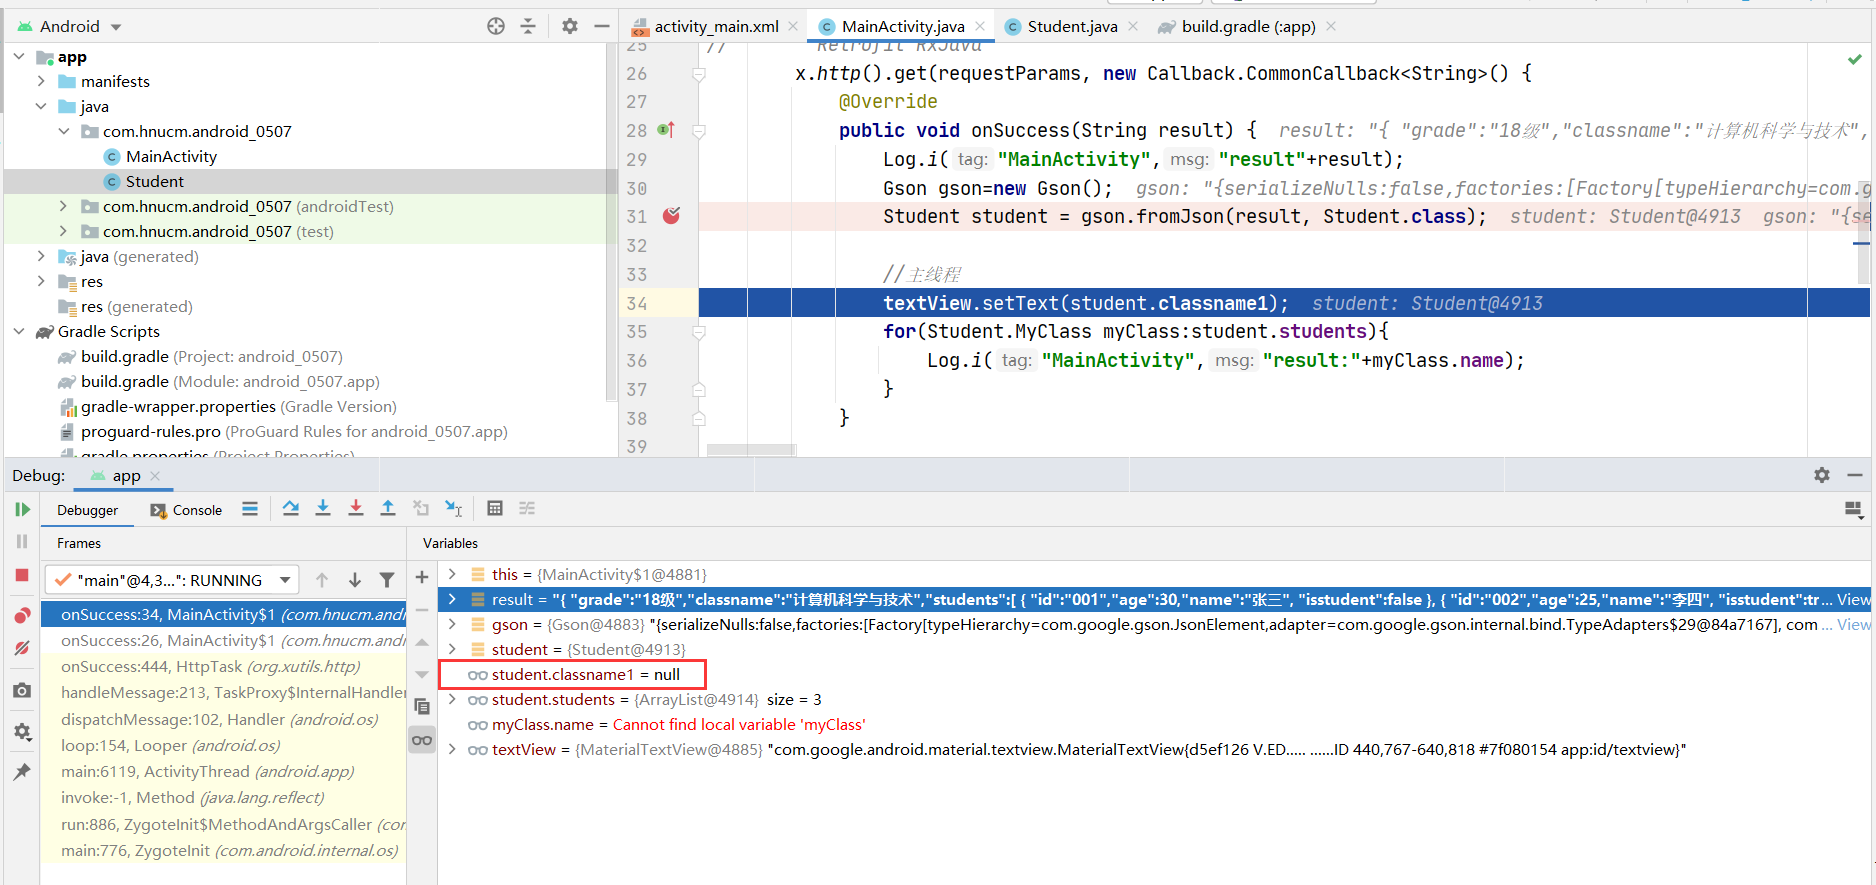Select student.classname1 = null watch
This screenshot has height=885, width=1876.
pyautogui.click(x=585, y=674)
